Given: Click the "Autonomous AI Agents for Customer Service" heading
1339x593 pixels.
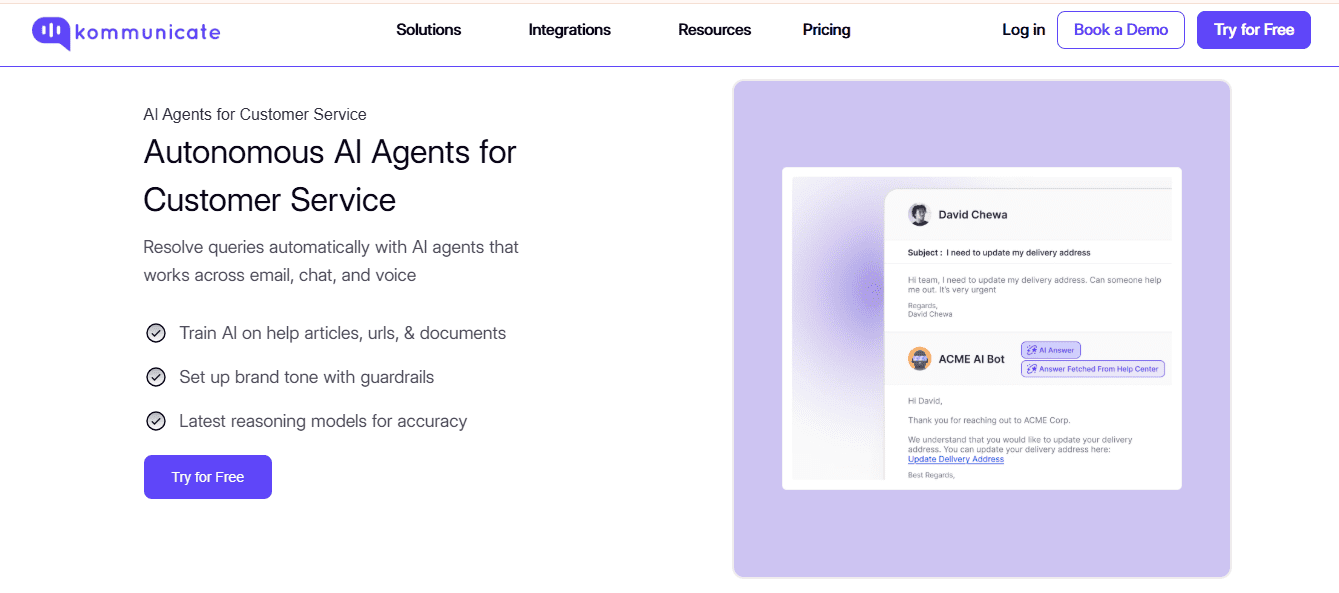Looking at the screenshot, I should point(330,176).
